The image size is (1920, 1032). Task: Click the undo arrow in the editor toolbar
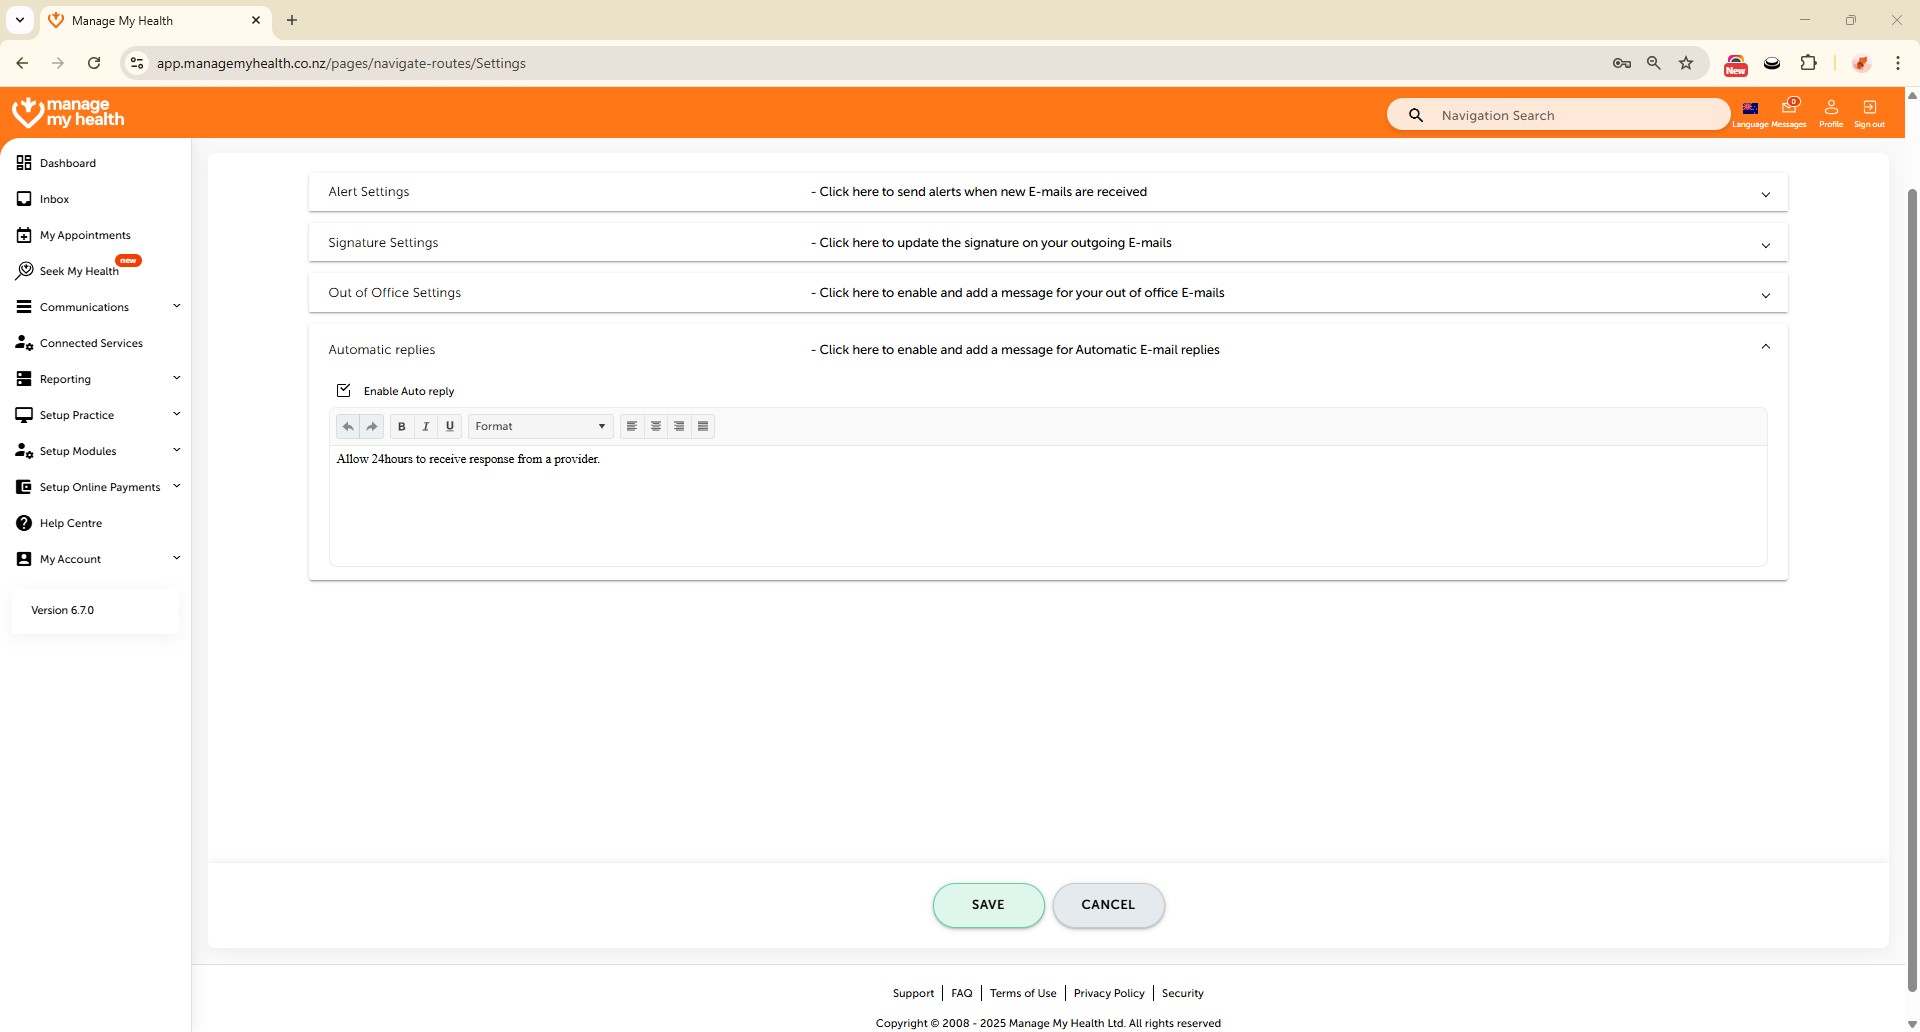[x=348, y=426]
